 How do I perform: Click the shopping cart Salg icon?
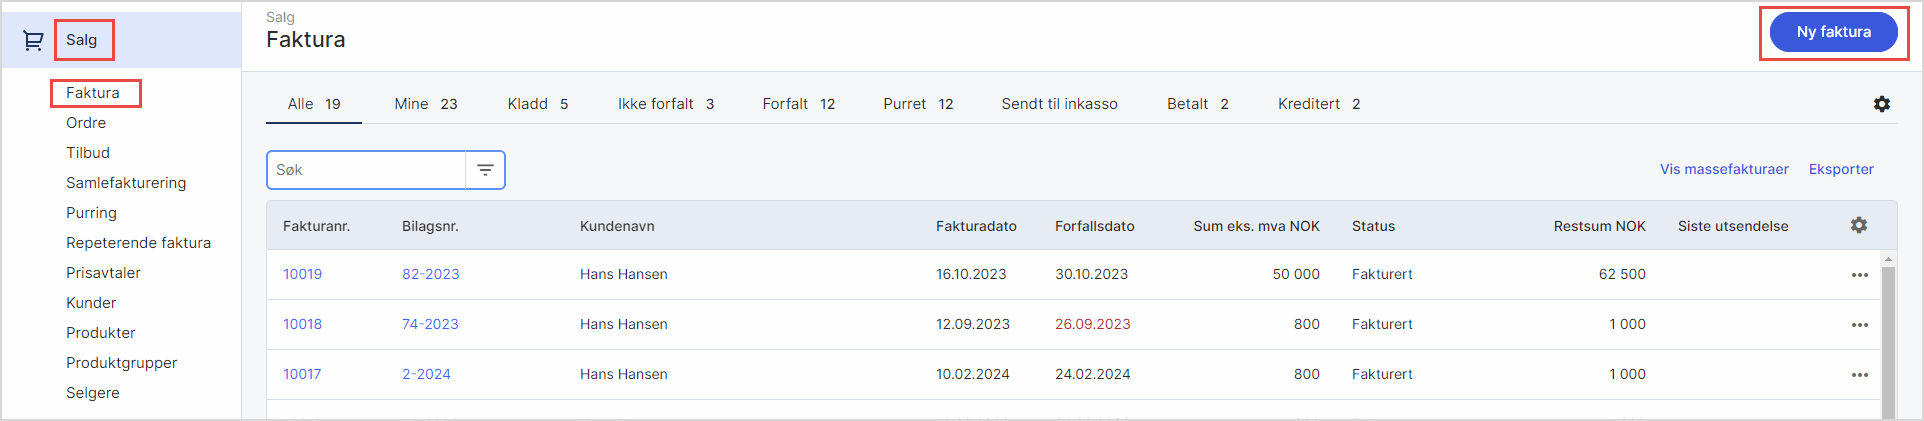pos(33,40)
